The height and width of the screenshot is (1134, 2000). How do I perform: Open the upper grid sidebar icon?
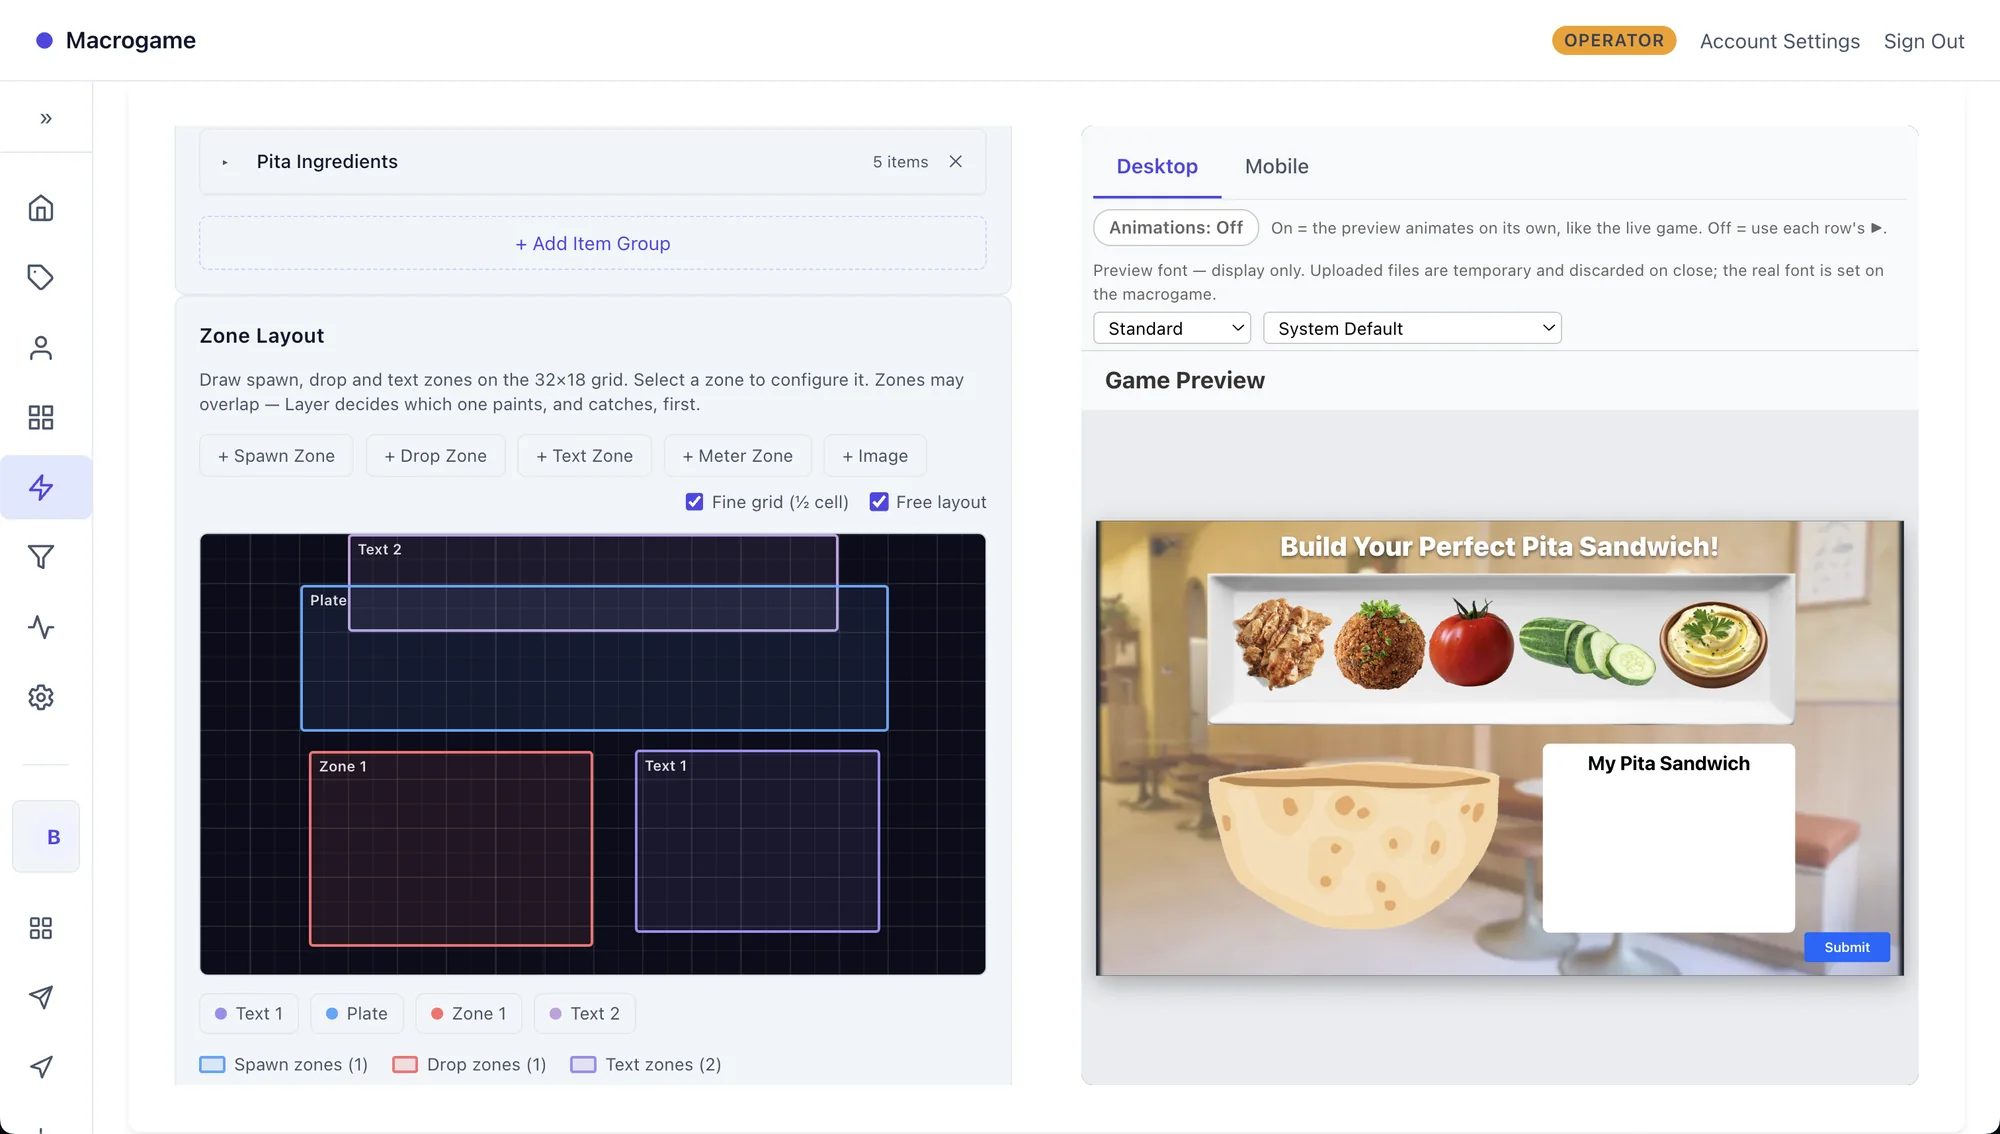(x=41, y=417)
